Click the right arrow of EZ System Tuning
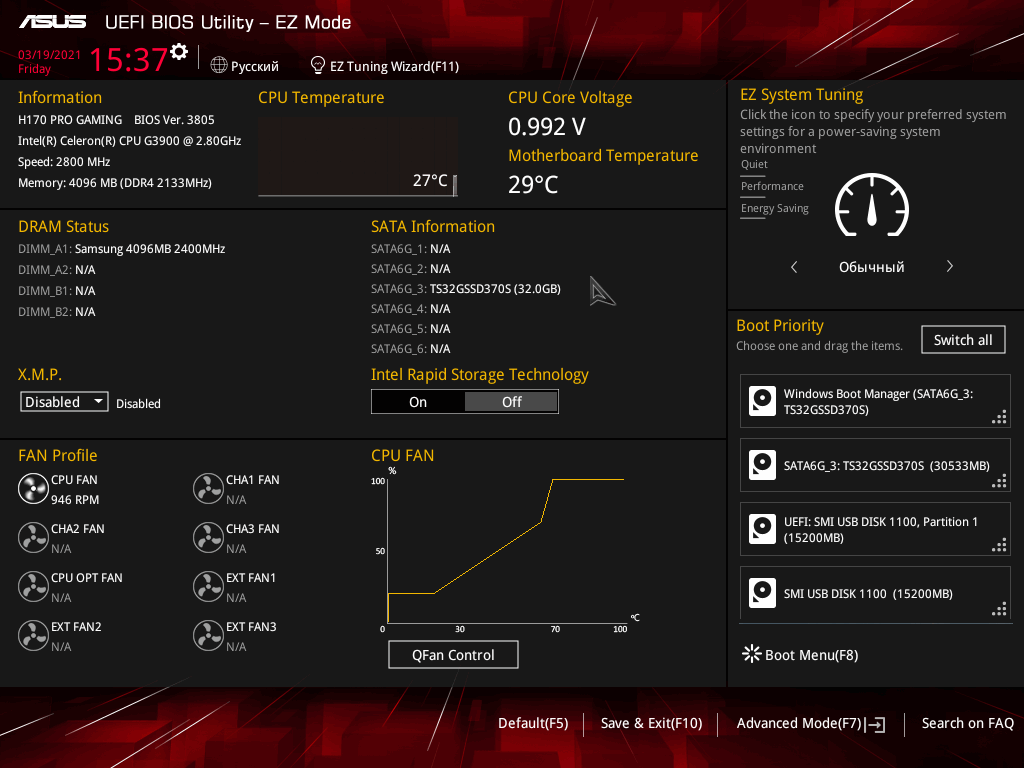The height and width of the screenshot is (768, 1024). 950,266
